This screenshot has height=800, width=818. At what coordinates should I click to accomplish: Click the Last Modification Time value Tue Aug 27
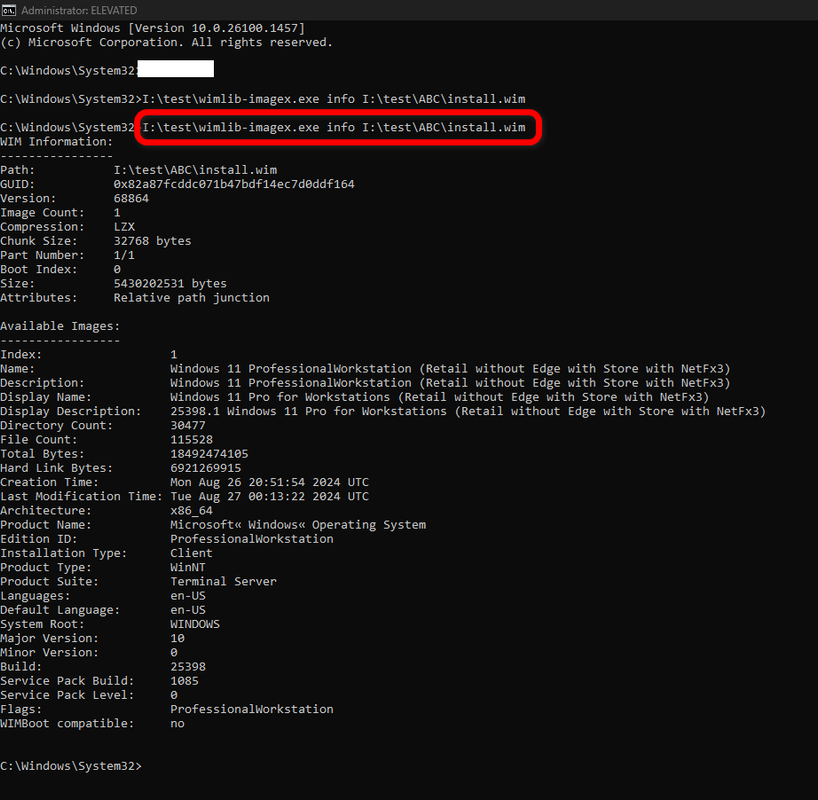point(269,496)
